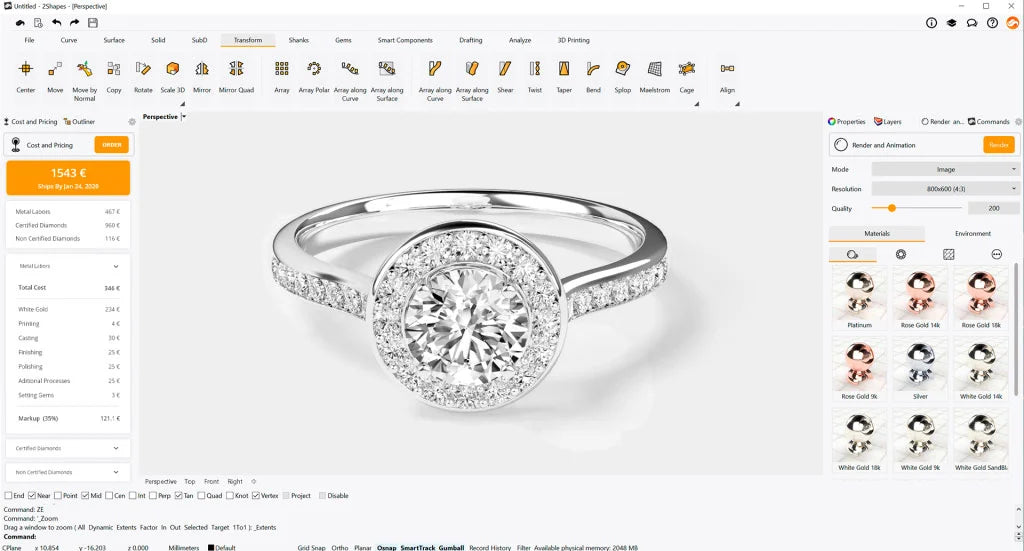Screen dimensions: 1024x551
Task: Apply the Rose Gold 14k material thumbnail
Action: point(920,296)
